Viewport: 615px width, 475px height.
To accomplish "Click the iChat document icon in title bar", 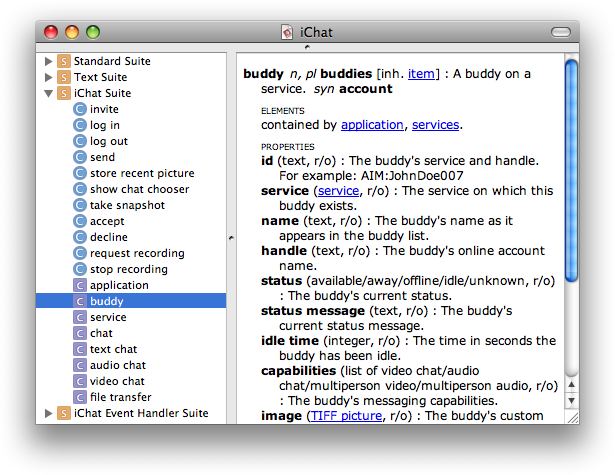I will (x=287, y=32).
